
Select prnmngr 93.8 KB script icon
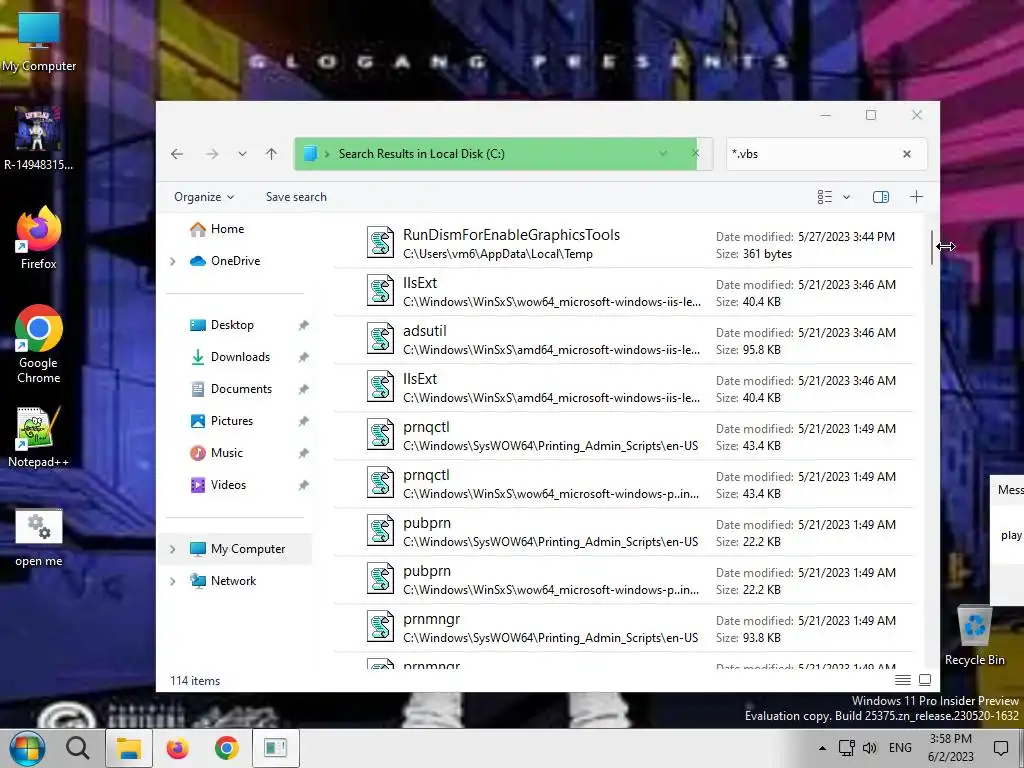click(380, 626)
